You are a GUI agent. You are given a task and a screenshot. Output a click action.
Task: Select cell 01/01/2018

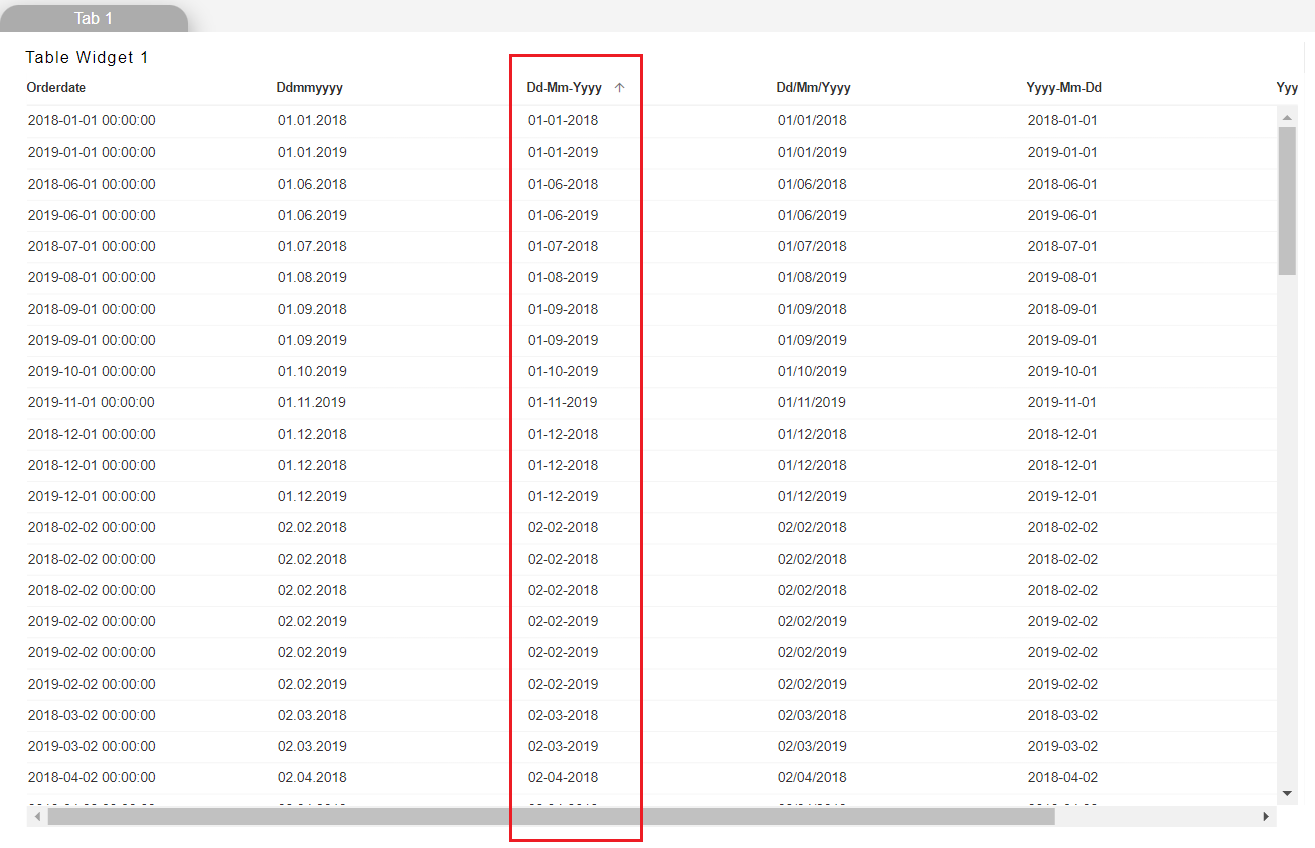812,121
